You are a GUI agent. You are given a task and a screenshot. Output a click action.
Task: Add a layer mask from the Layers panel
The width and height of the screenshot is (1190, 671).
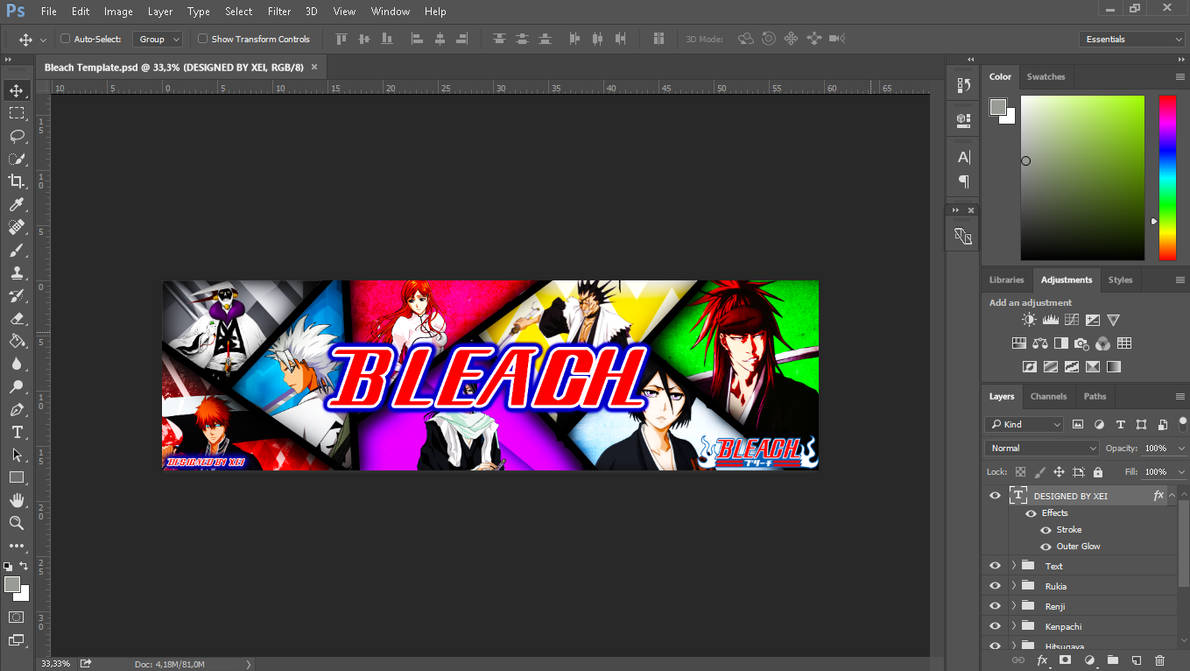(x=1066, y=660)
